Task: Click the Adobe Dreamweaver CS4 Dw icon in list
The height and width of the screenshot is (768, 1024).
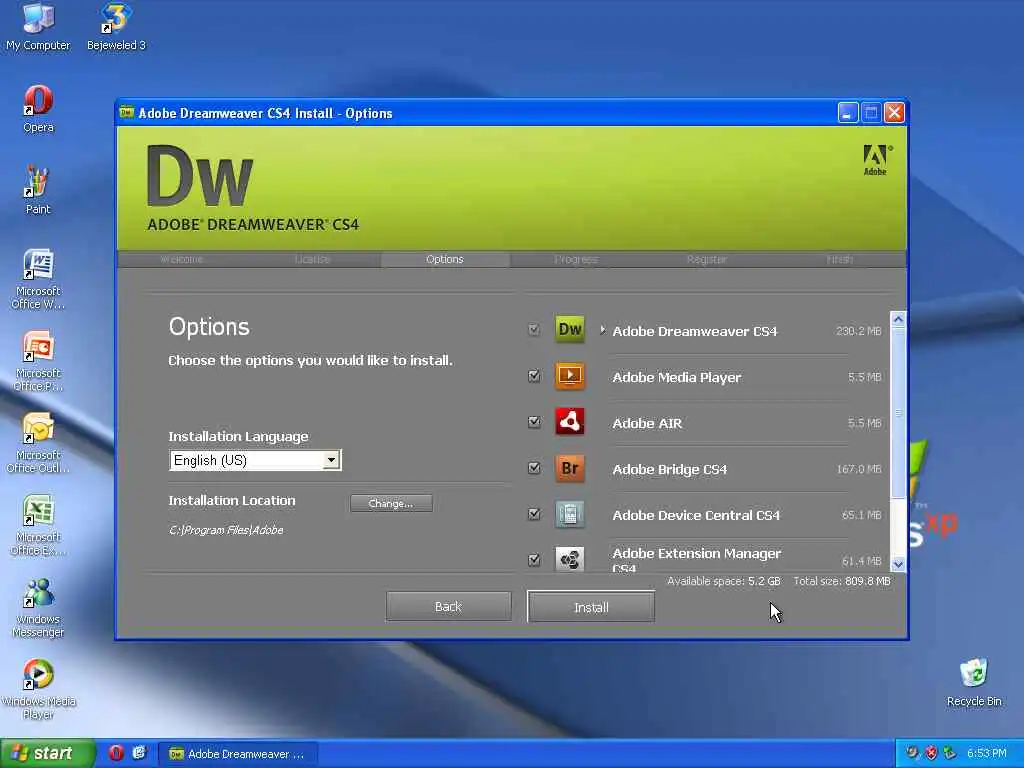Action: tap(569, 329)
